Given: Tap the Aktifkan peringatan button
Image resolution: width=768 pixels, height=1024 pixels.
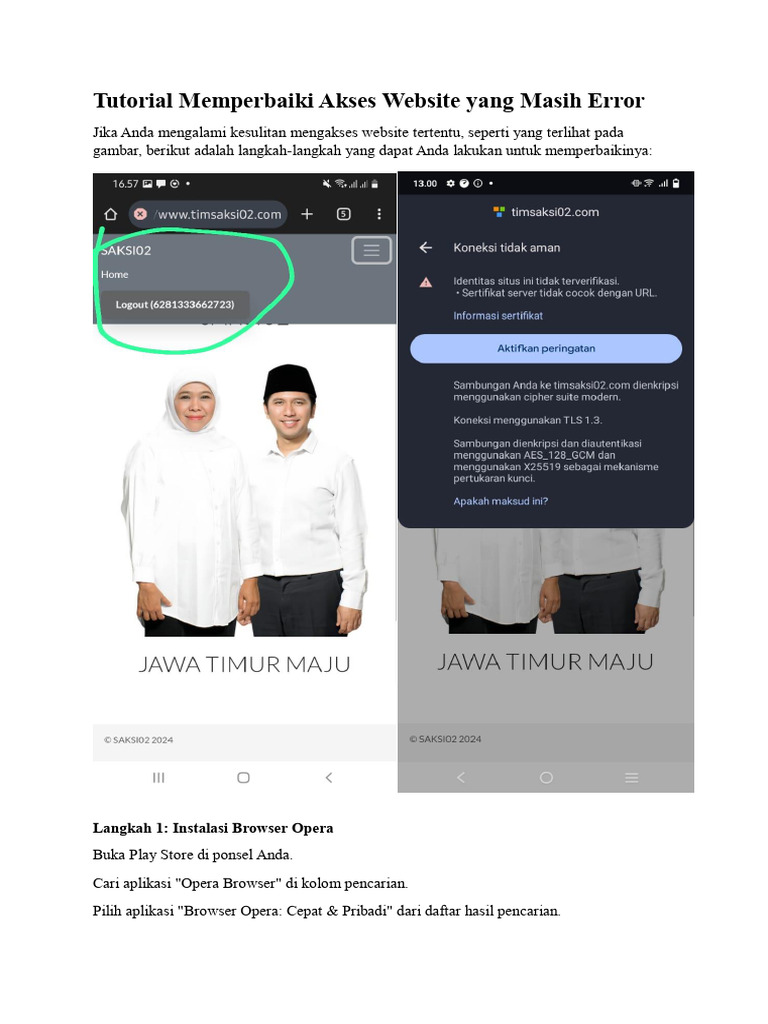Looking at the screenshot, I should pyautogui.click(x=546, y=349).
